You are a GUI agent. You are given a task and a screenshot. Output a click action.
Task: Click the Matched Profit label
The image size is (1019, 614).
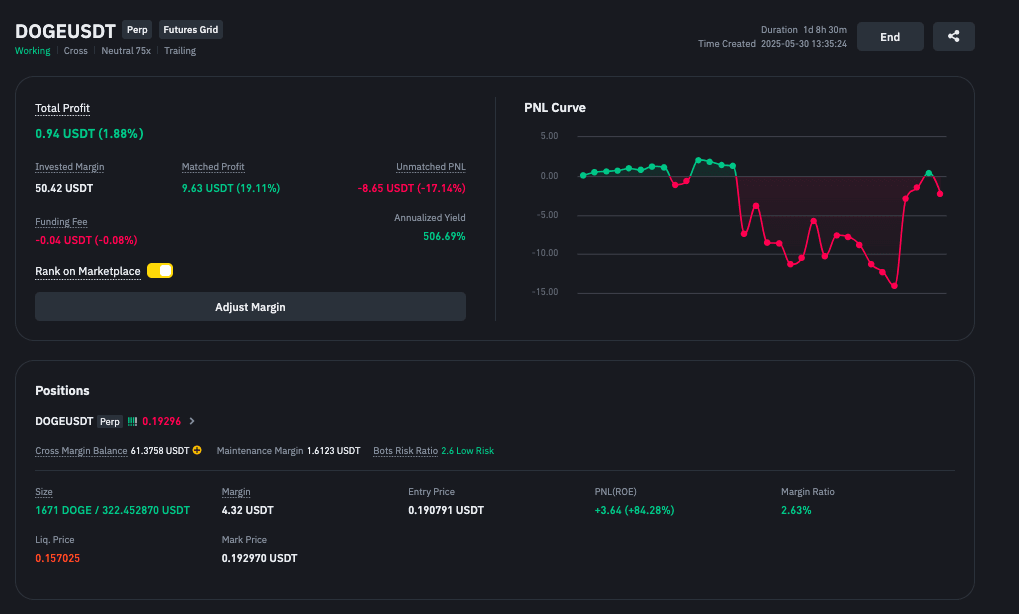[x=213, y=167]
